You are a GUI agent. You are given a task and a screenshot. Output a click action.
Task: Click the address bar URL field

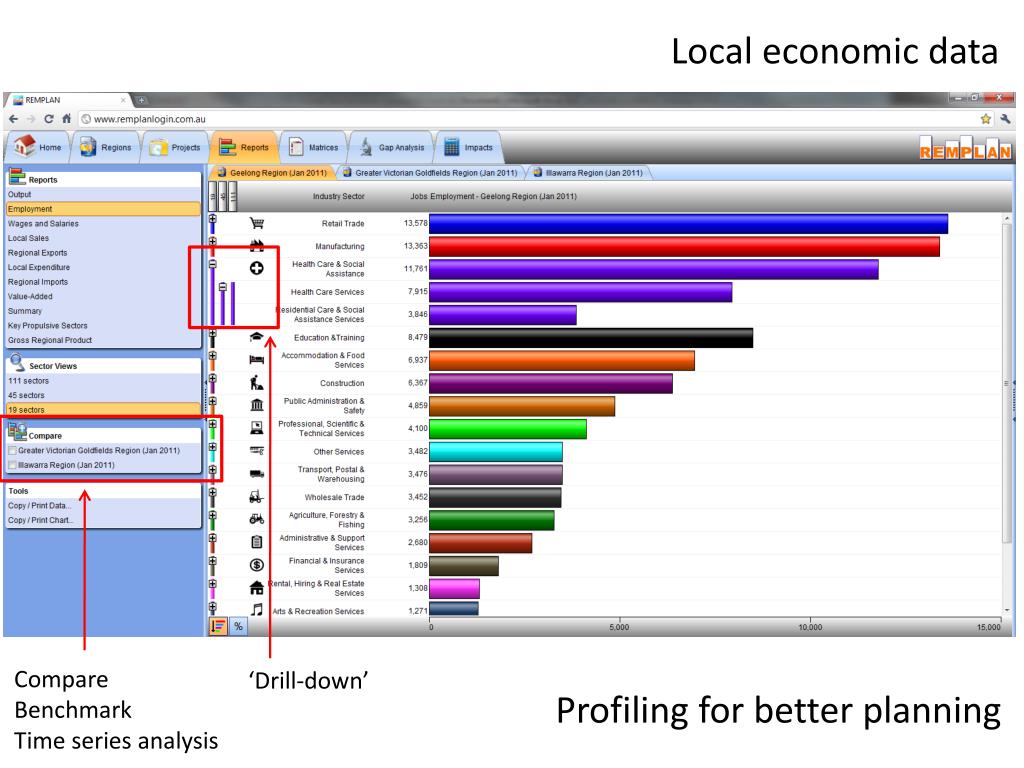pos(528,119)
